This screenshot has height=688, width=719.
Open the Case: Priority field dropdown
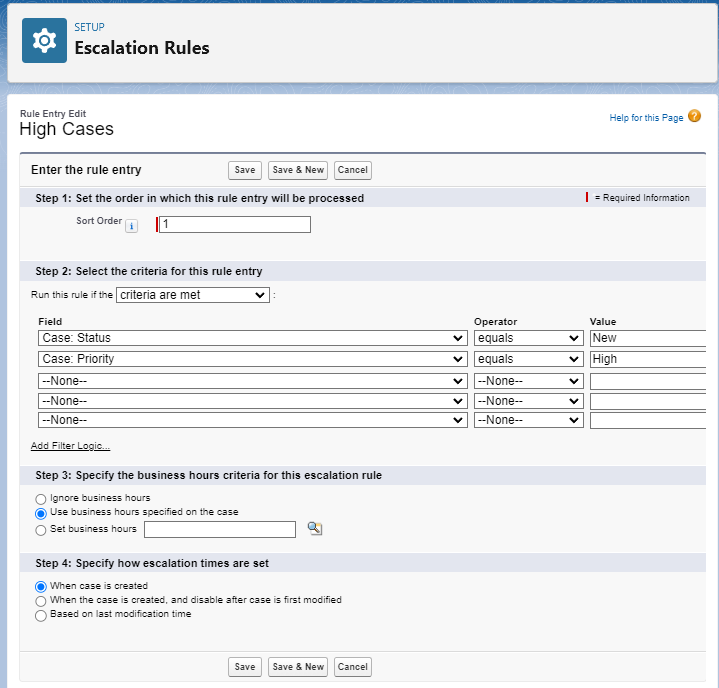click(x=253, y=359)
